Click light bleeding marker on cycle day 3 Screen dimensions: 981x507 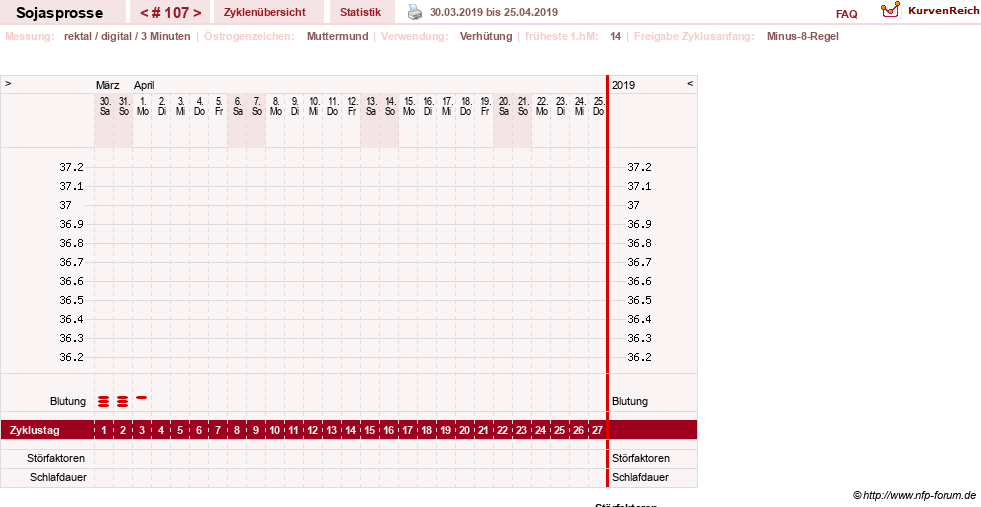tap(142, 397)
